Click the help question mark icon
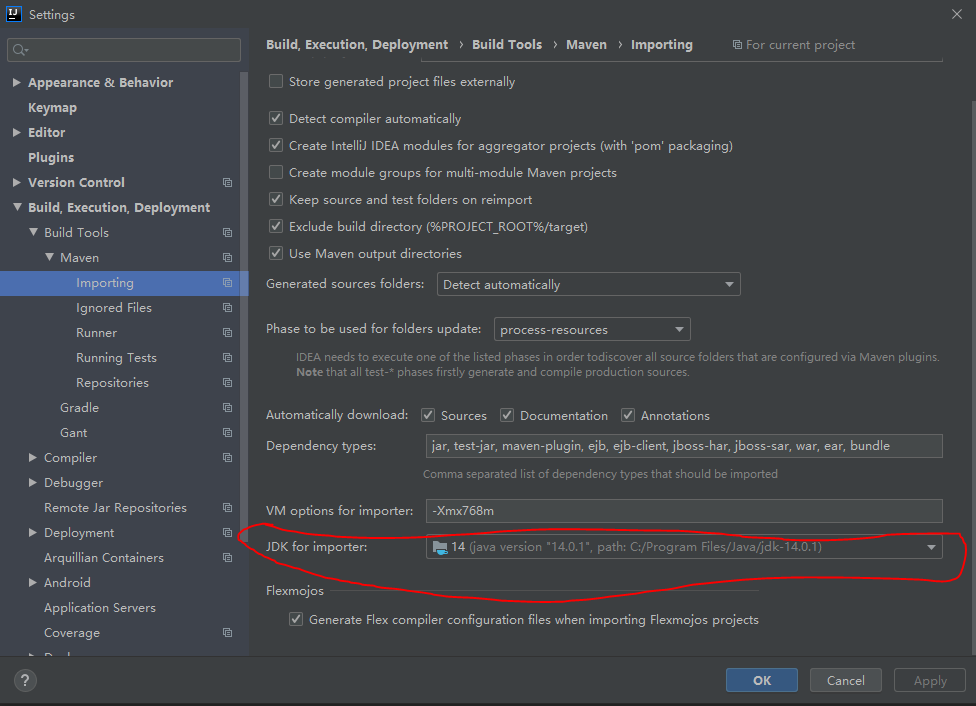Image resolution: width=976 pixels, height=706 pixels. 24,680
